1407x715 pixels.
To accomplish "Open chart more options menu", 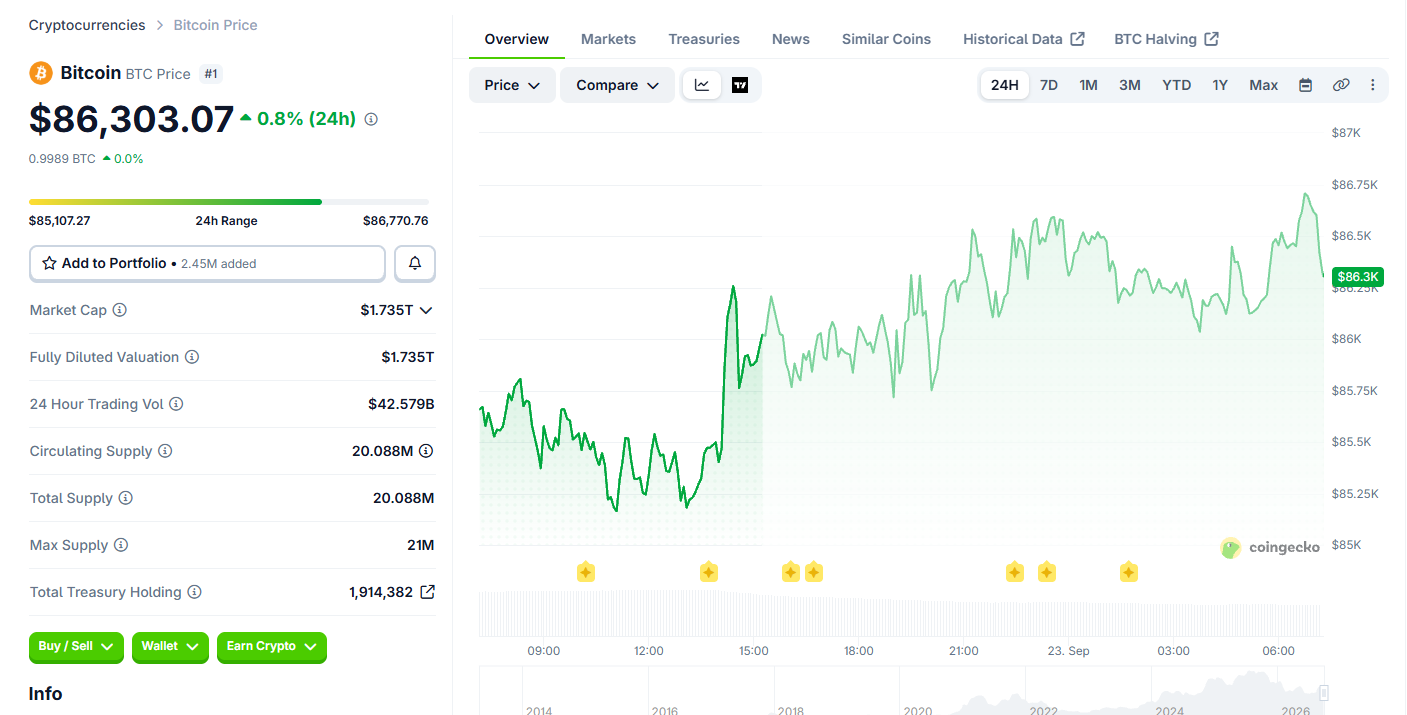I will pyautogui.click(x=1372, y=85).
